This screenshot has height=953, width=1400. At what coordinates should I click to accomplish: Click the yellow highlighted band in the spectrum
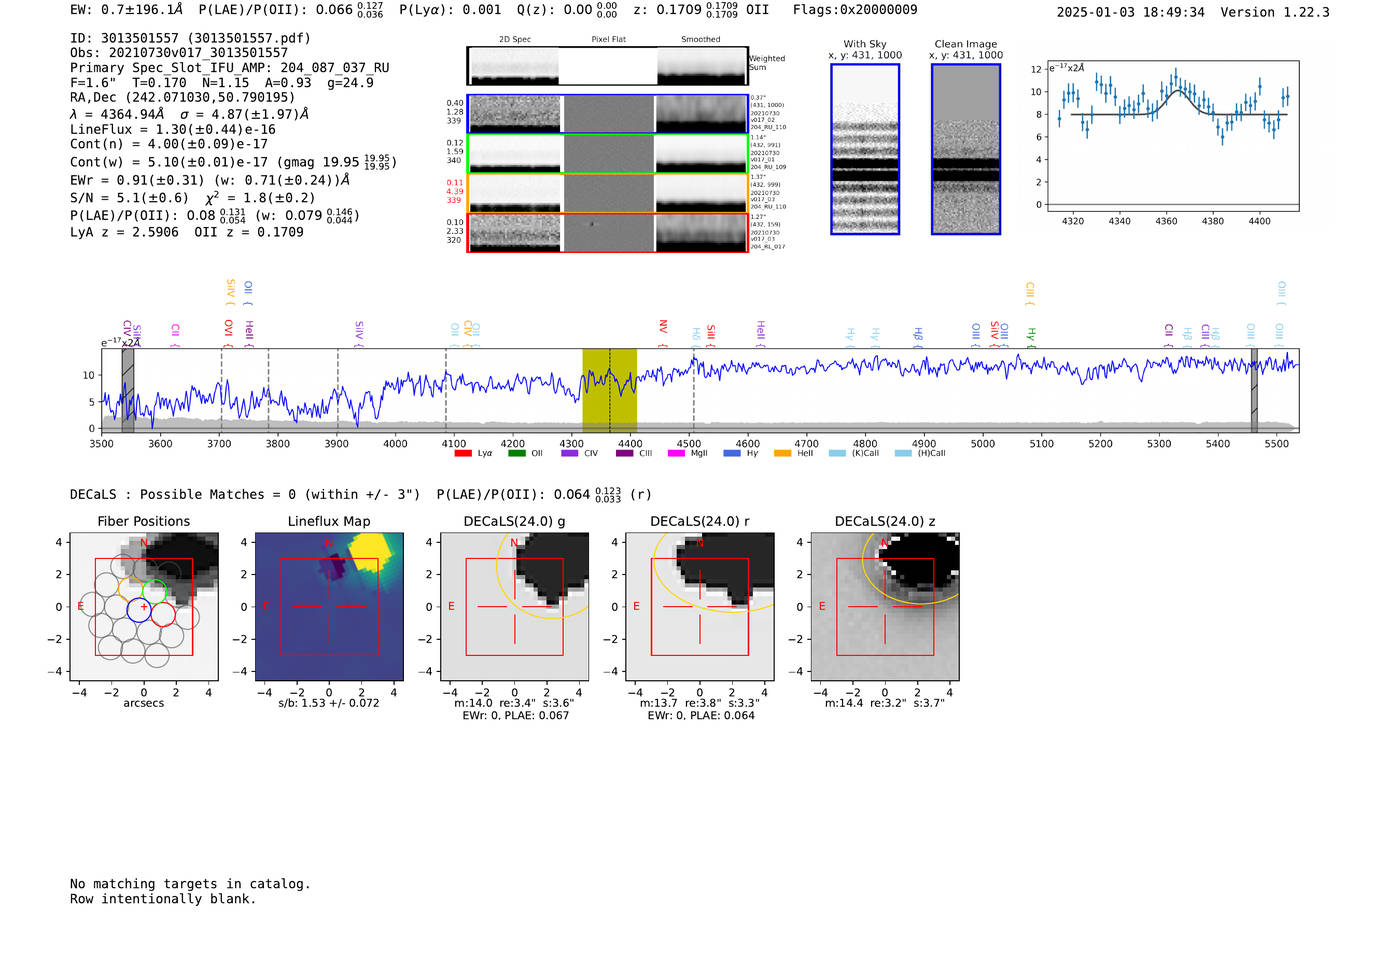tap(610, 390)
